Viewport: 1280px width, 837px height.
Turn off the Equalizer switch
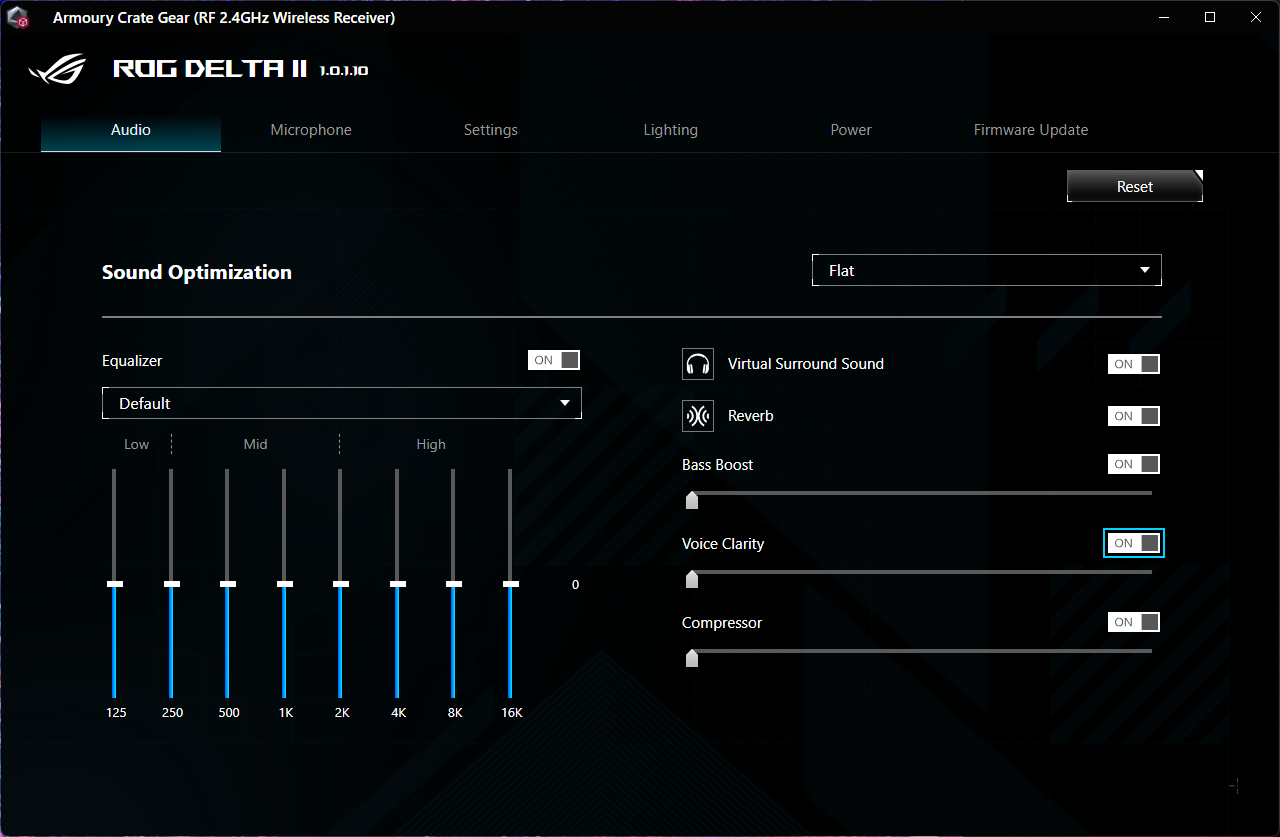554,360
